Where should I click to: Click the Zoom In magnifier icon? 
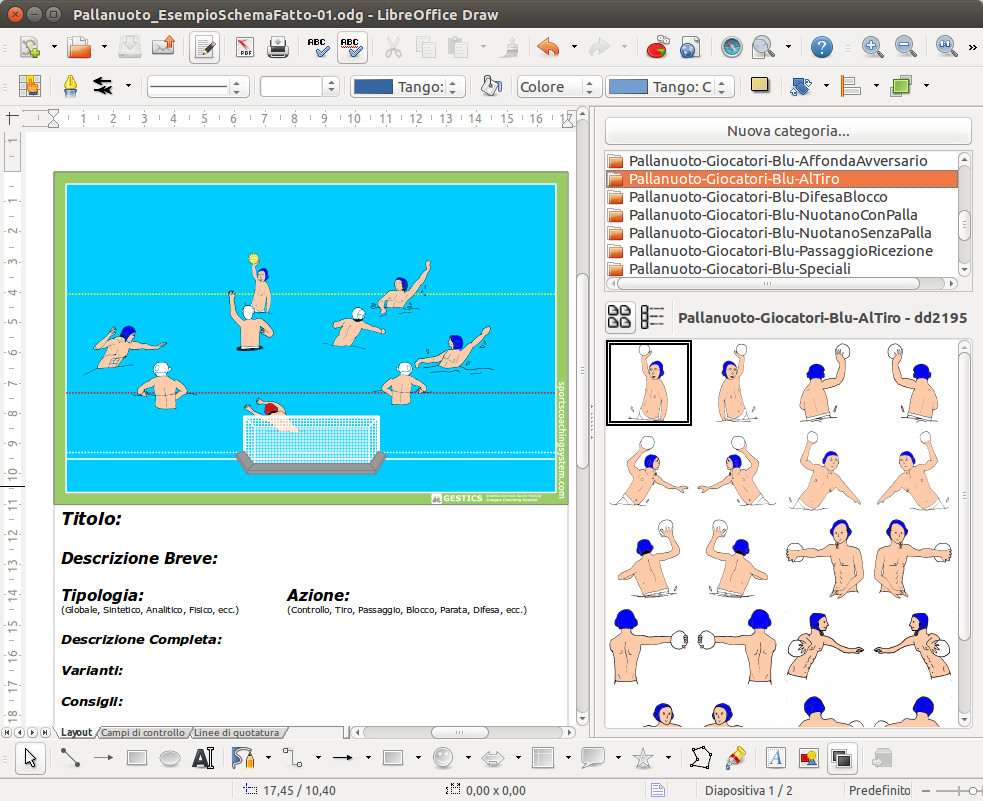tap(872, 46)
